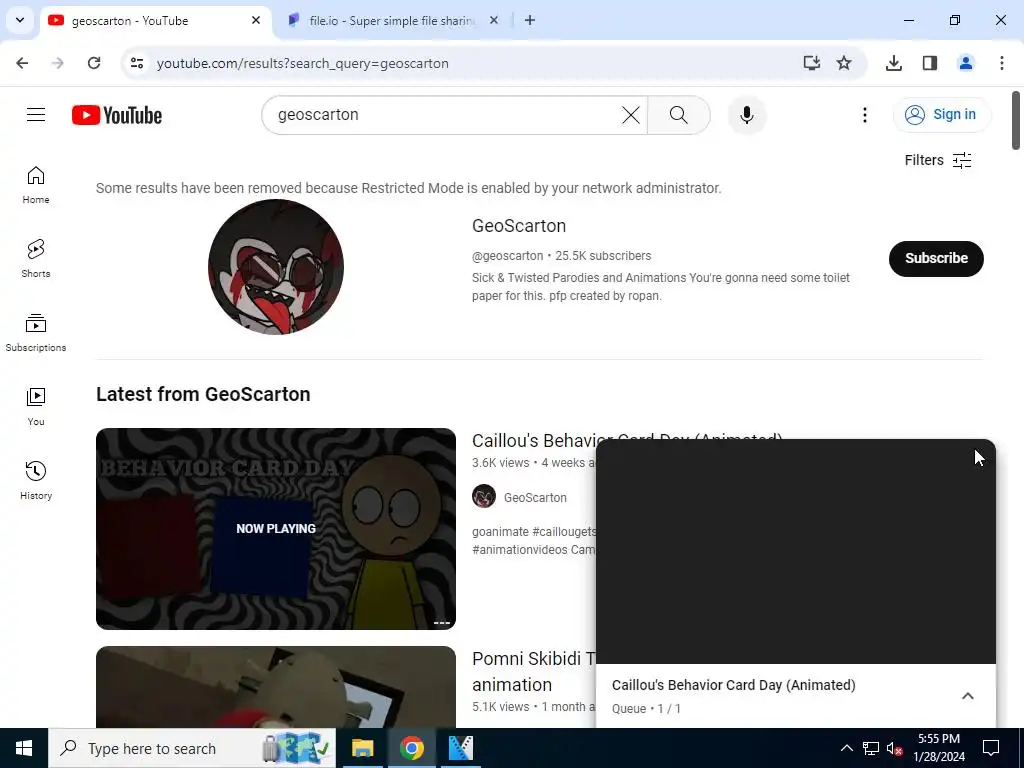Click inside the geoscarton search field
1024x768 pixels.
coord(444,115)
